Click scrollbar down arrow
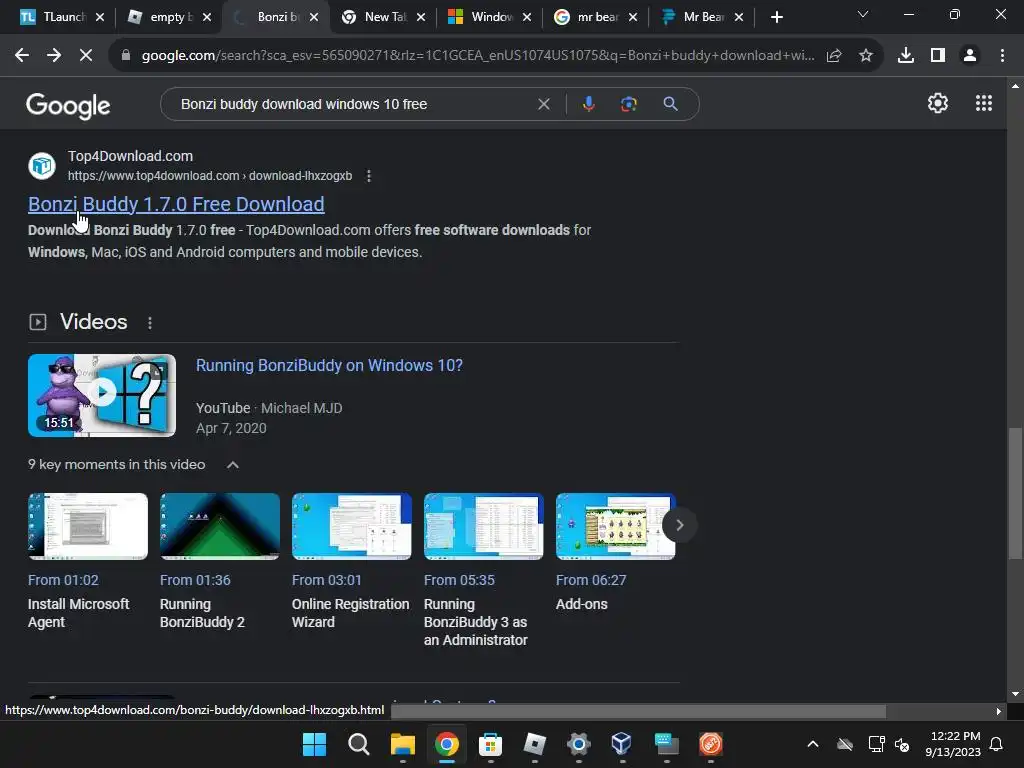The image size is (1024, 768). click(x=1015, y=694)
